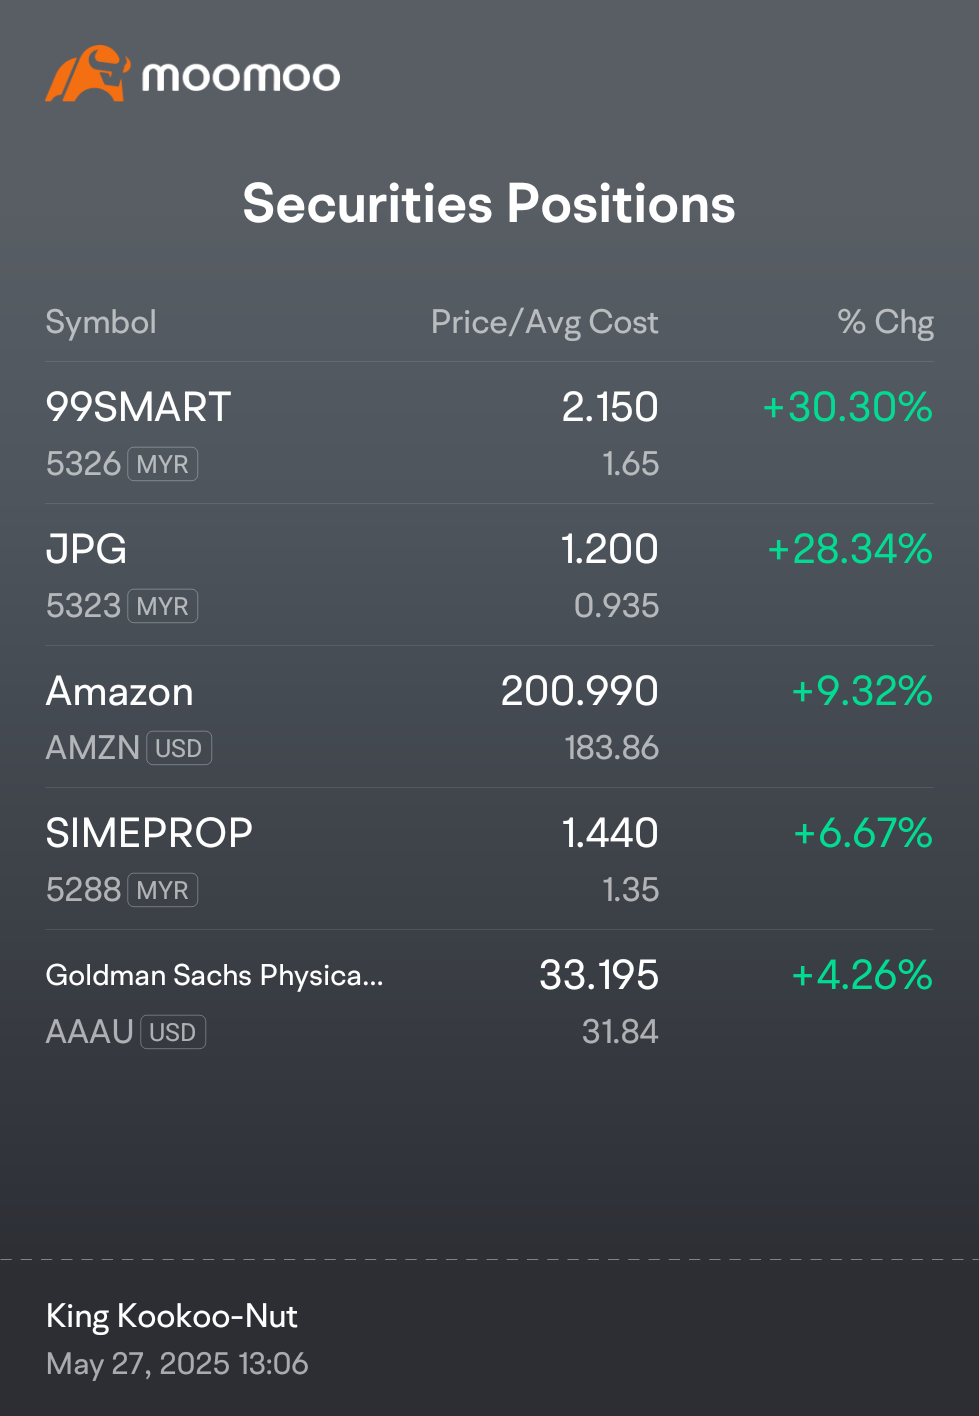Click the Securities Positions title
Screen dimensions: 979x1416
click(x=489, y=204)
